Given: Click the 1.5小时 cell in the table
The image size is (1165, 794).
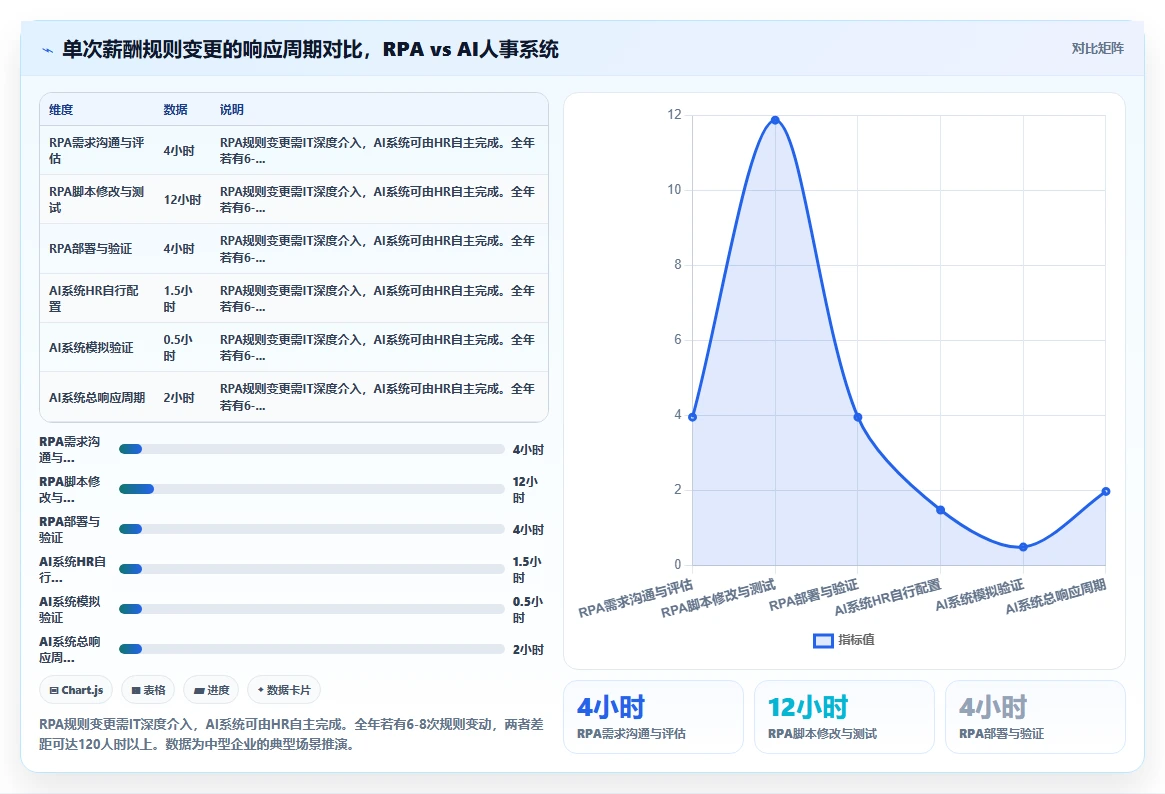Looking at the screenshot, I should click(x=178, y=299).
